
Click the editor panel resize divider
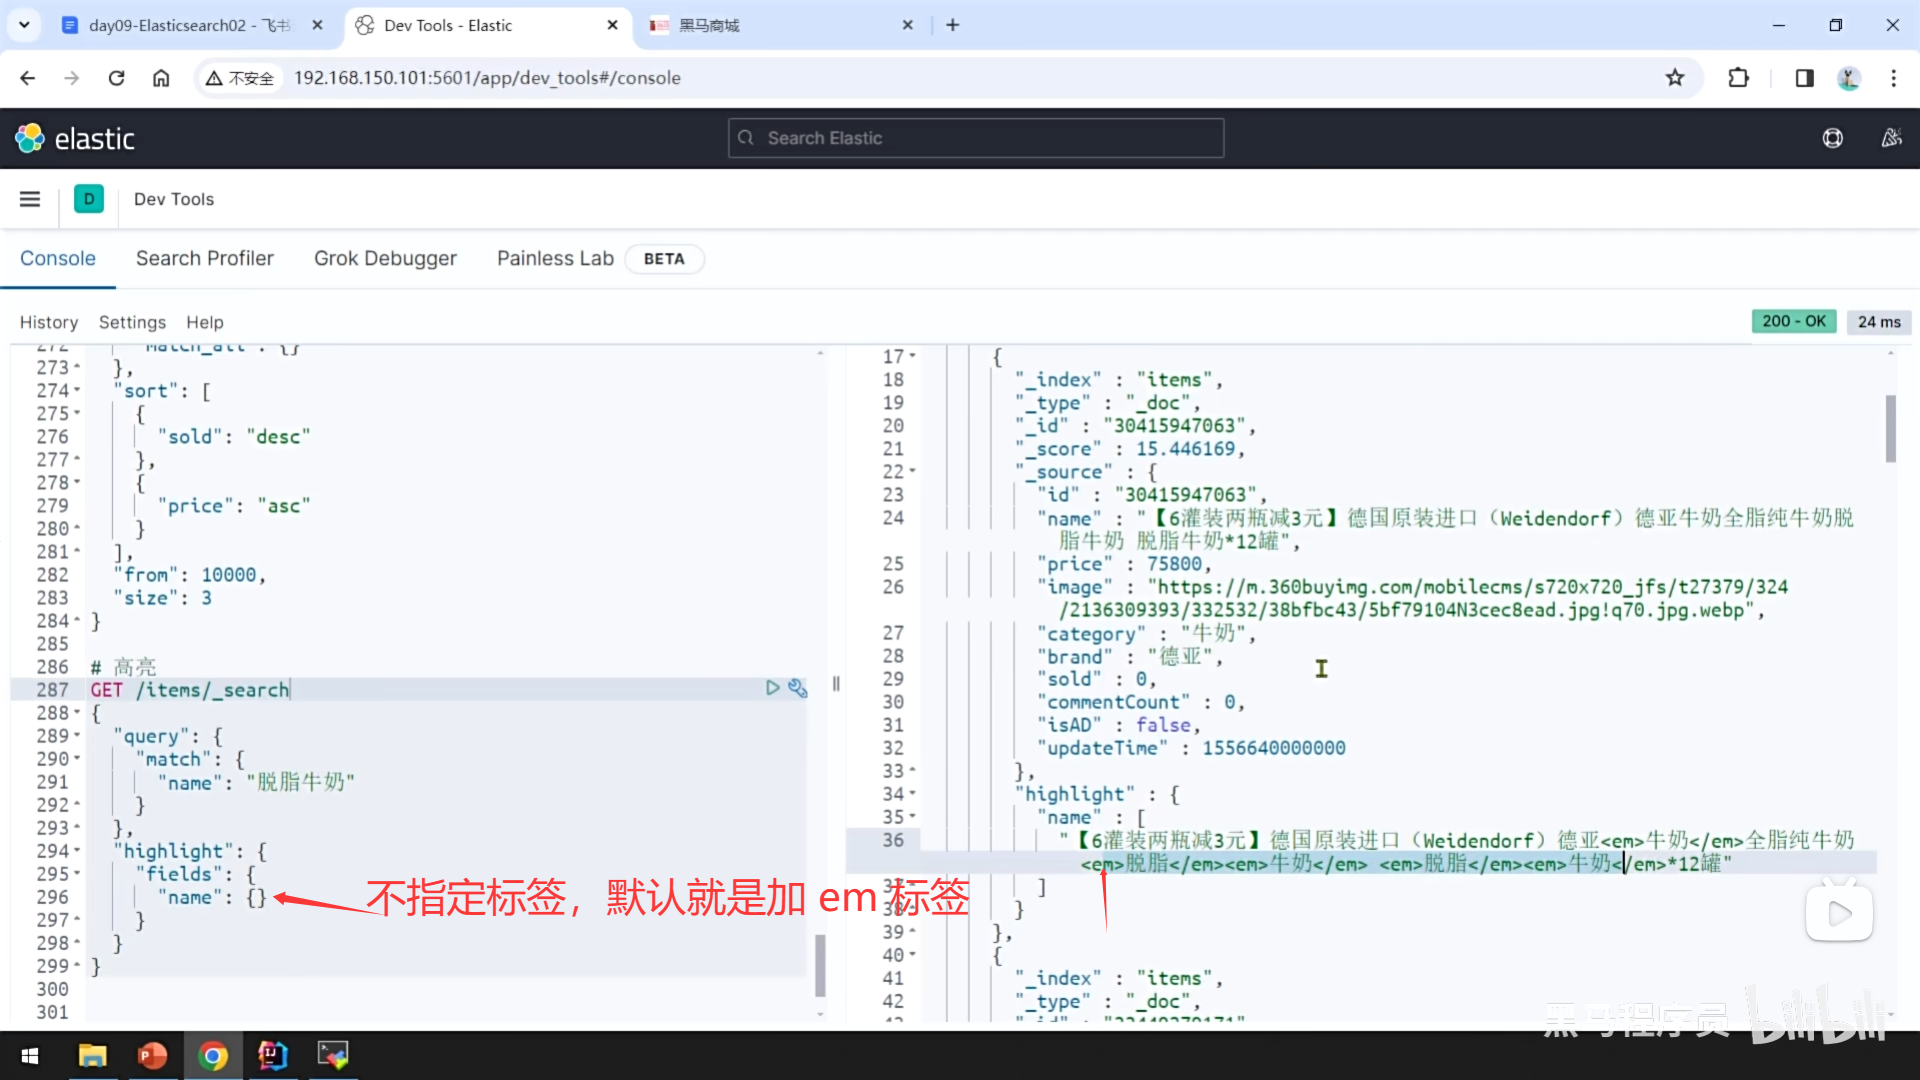836,684
